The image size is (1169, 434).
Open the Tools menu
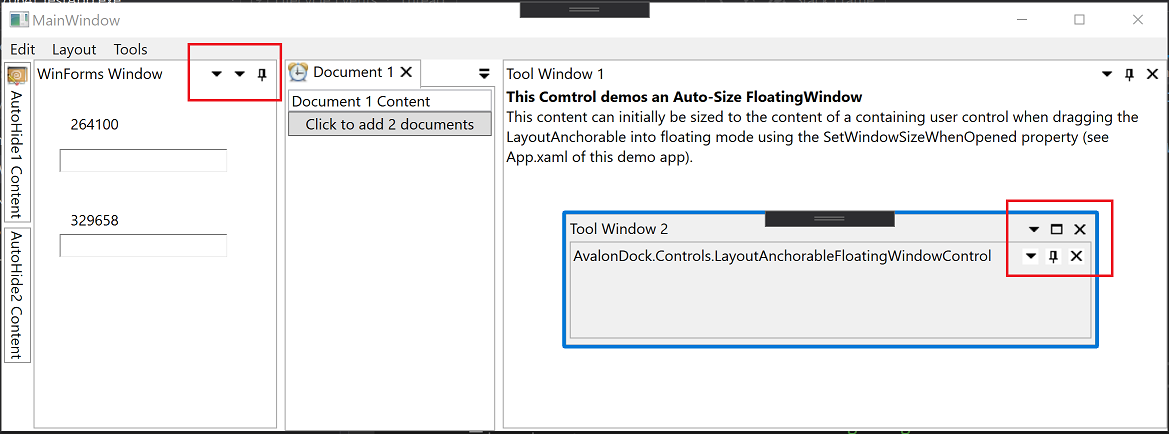pyautogui.click(x=130, y=49)
